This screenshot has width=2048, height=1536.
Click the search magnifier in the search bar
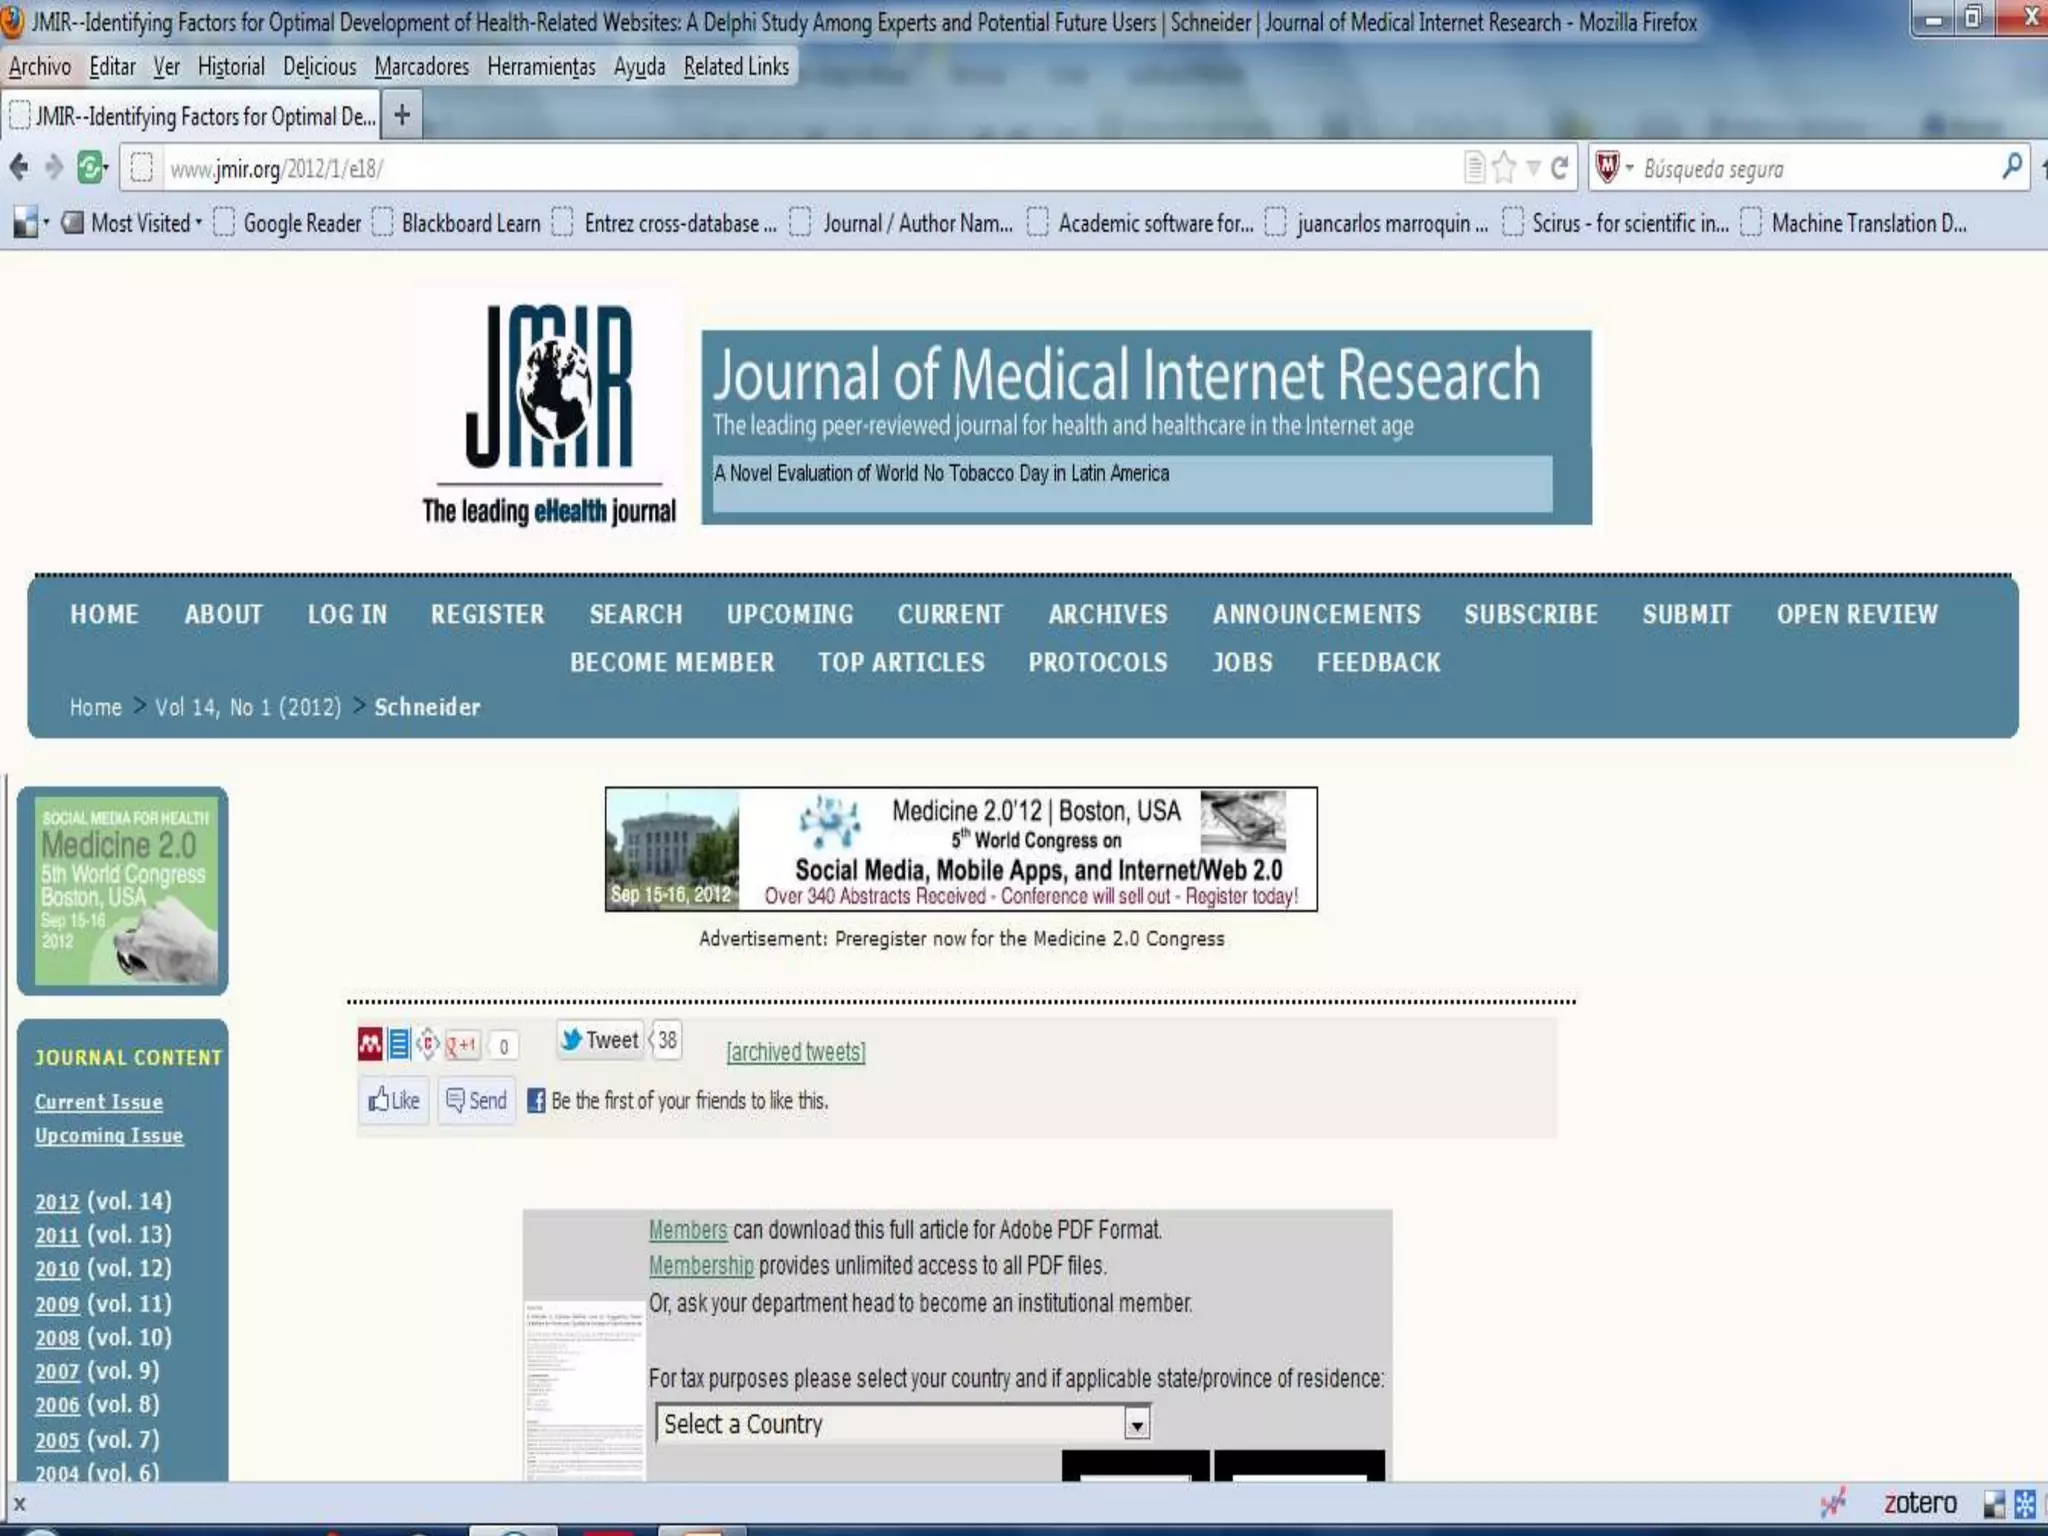point(2012,166)
